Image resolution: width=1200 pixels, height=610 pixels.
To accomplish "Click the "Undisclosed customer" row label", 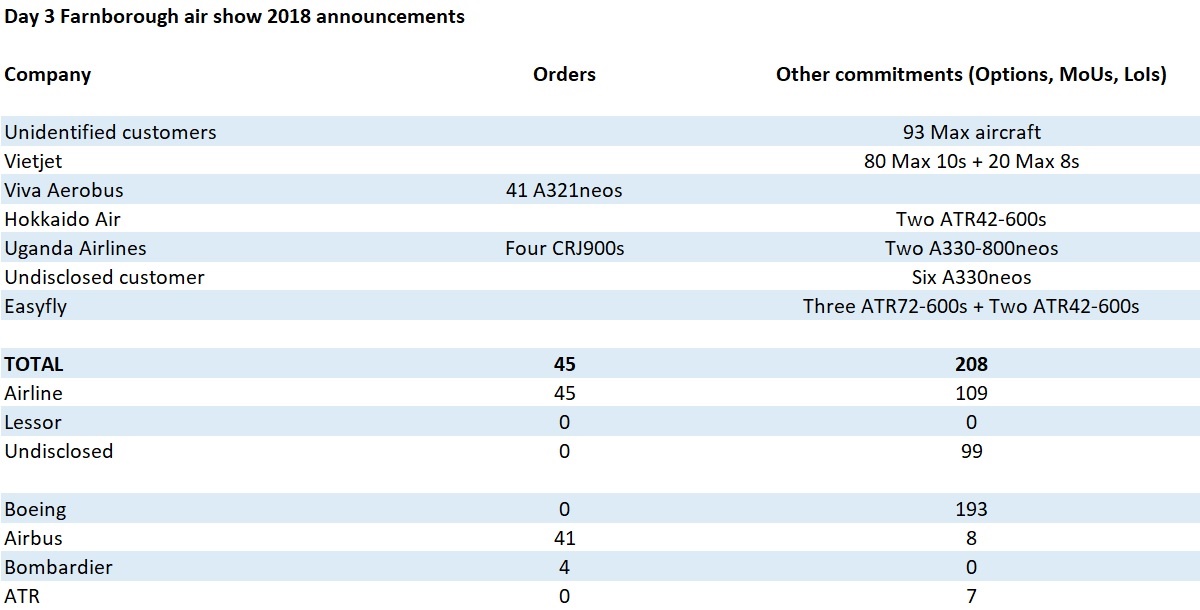I will point(104,277).
